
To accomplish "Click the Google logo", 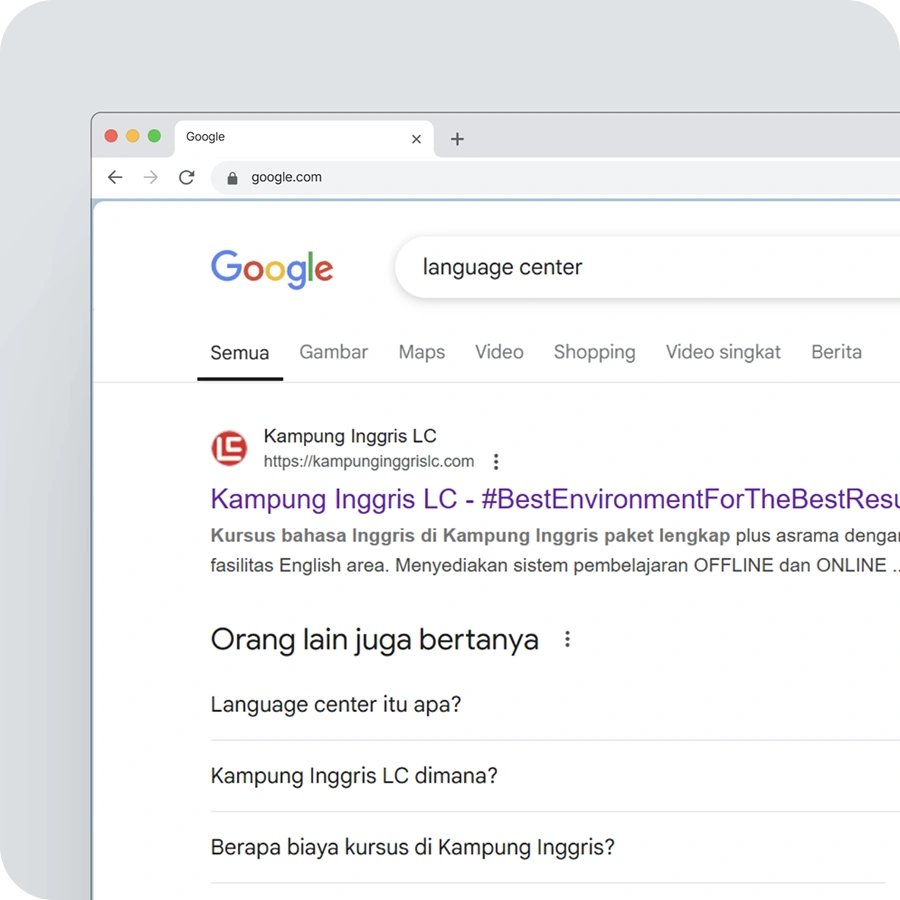I will tap(272, 268).
